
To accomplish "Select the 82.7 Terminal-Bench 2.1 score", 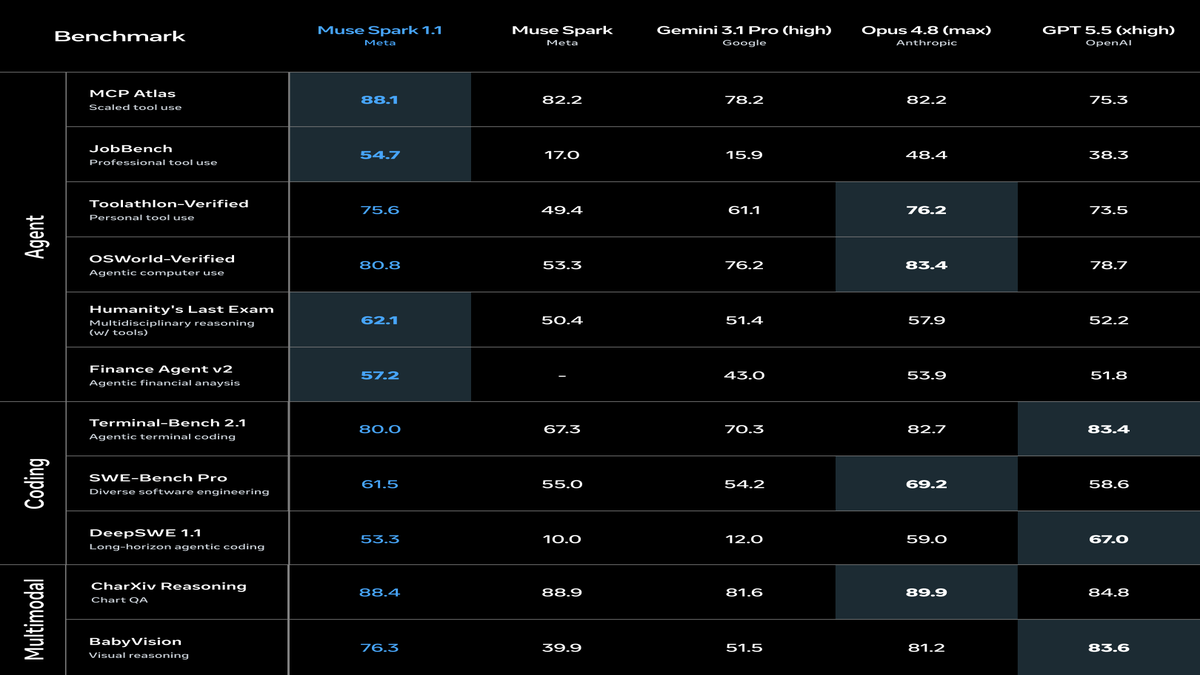I will [926, 429].
